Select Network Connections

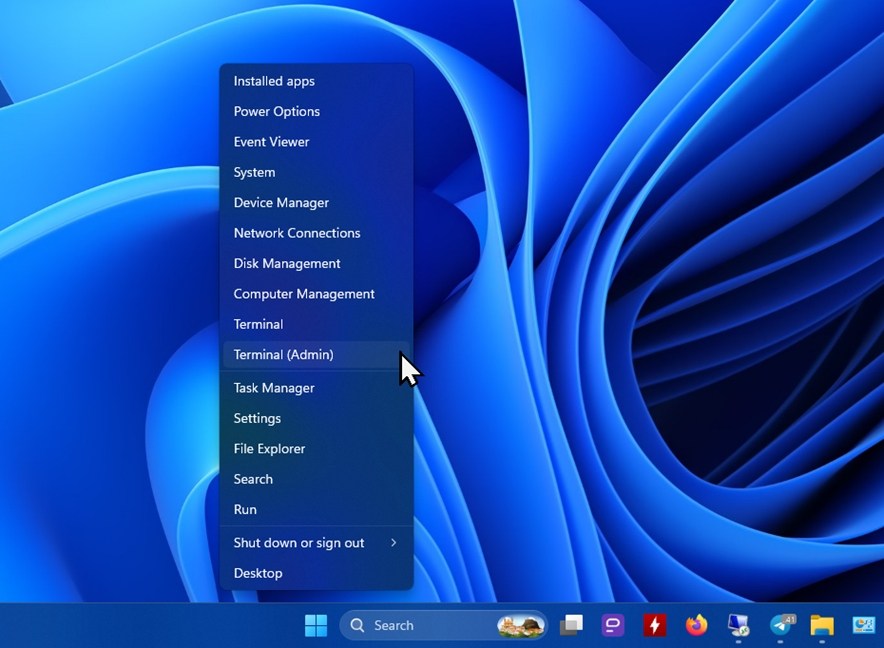point(316,233)
